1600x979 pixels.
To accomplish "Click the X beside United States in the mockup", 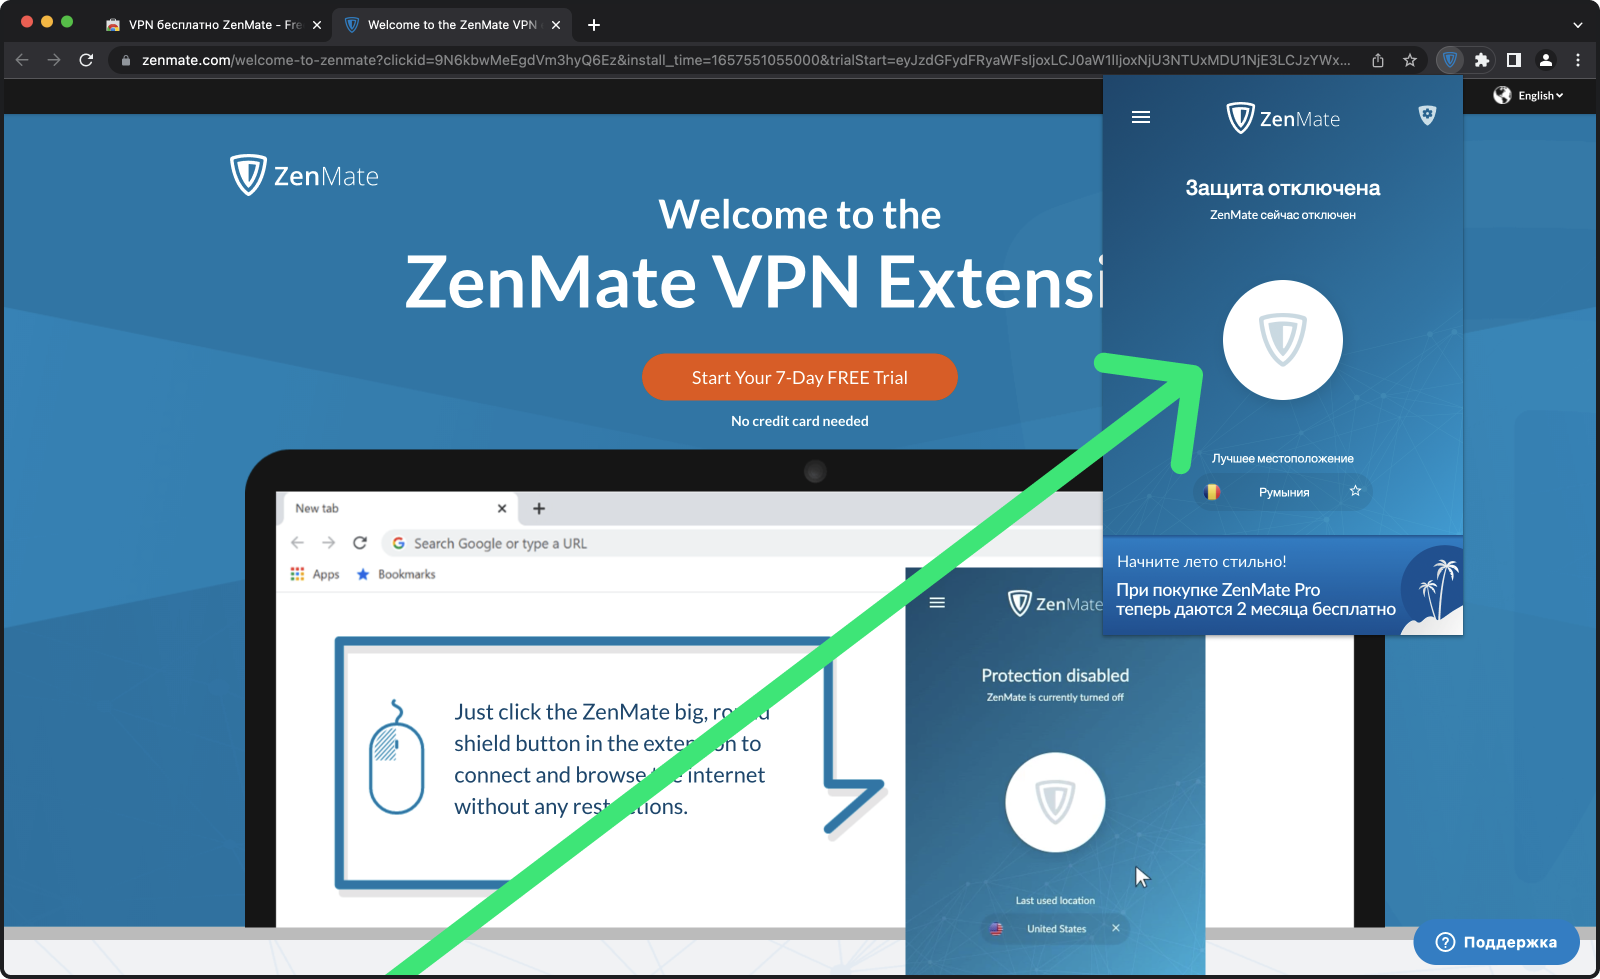I will (1116, 928).
